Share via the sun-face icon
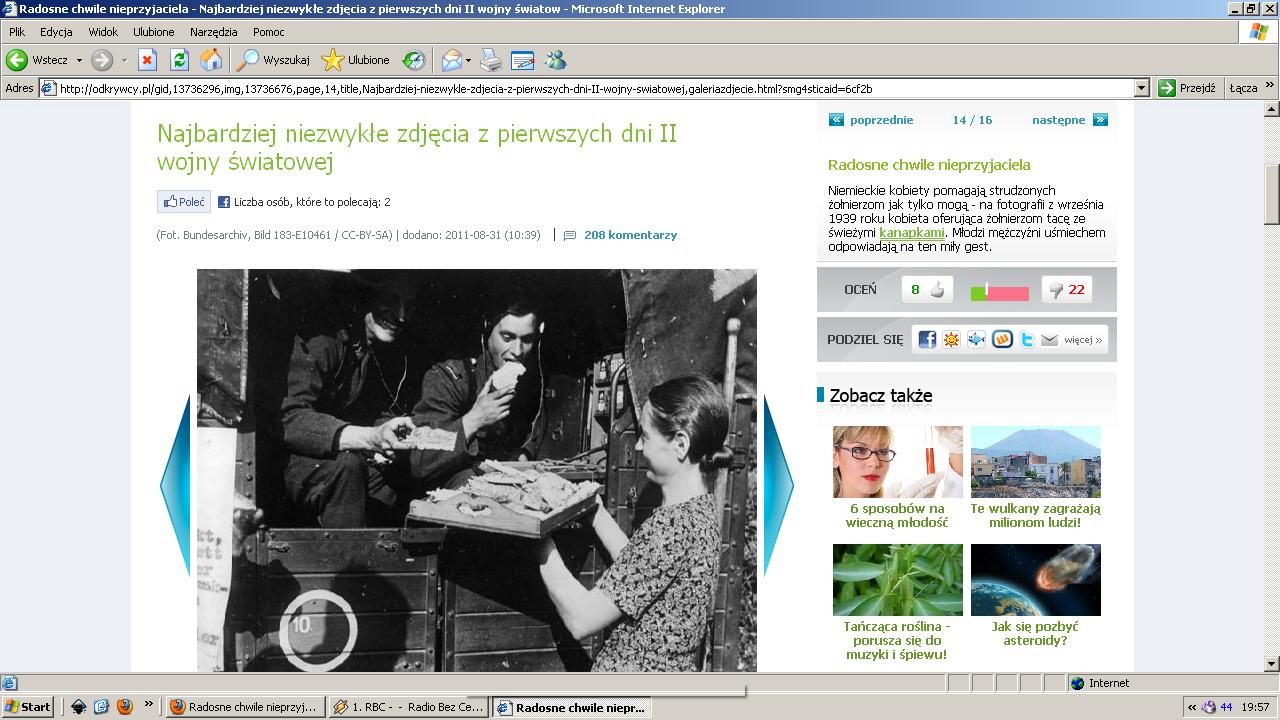Screen dimensions: 1280x720 (x=951, y=339)
